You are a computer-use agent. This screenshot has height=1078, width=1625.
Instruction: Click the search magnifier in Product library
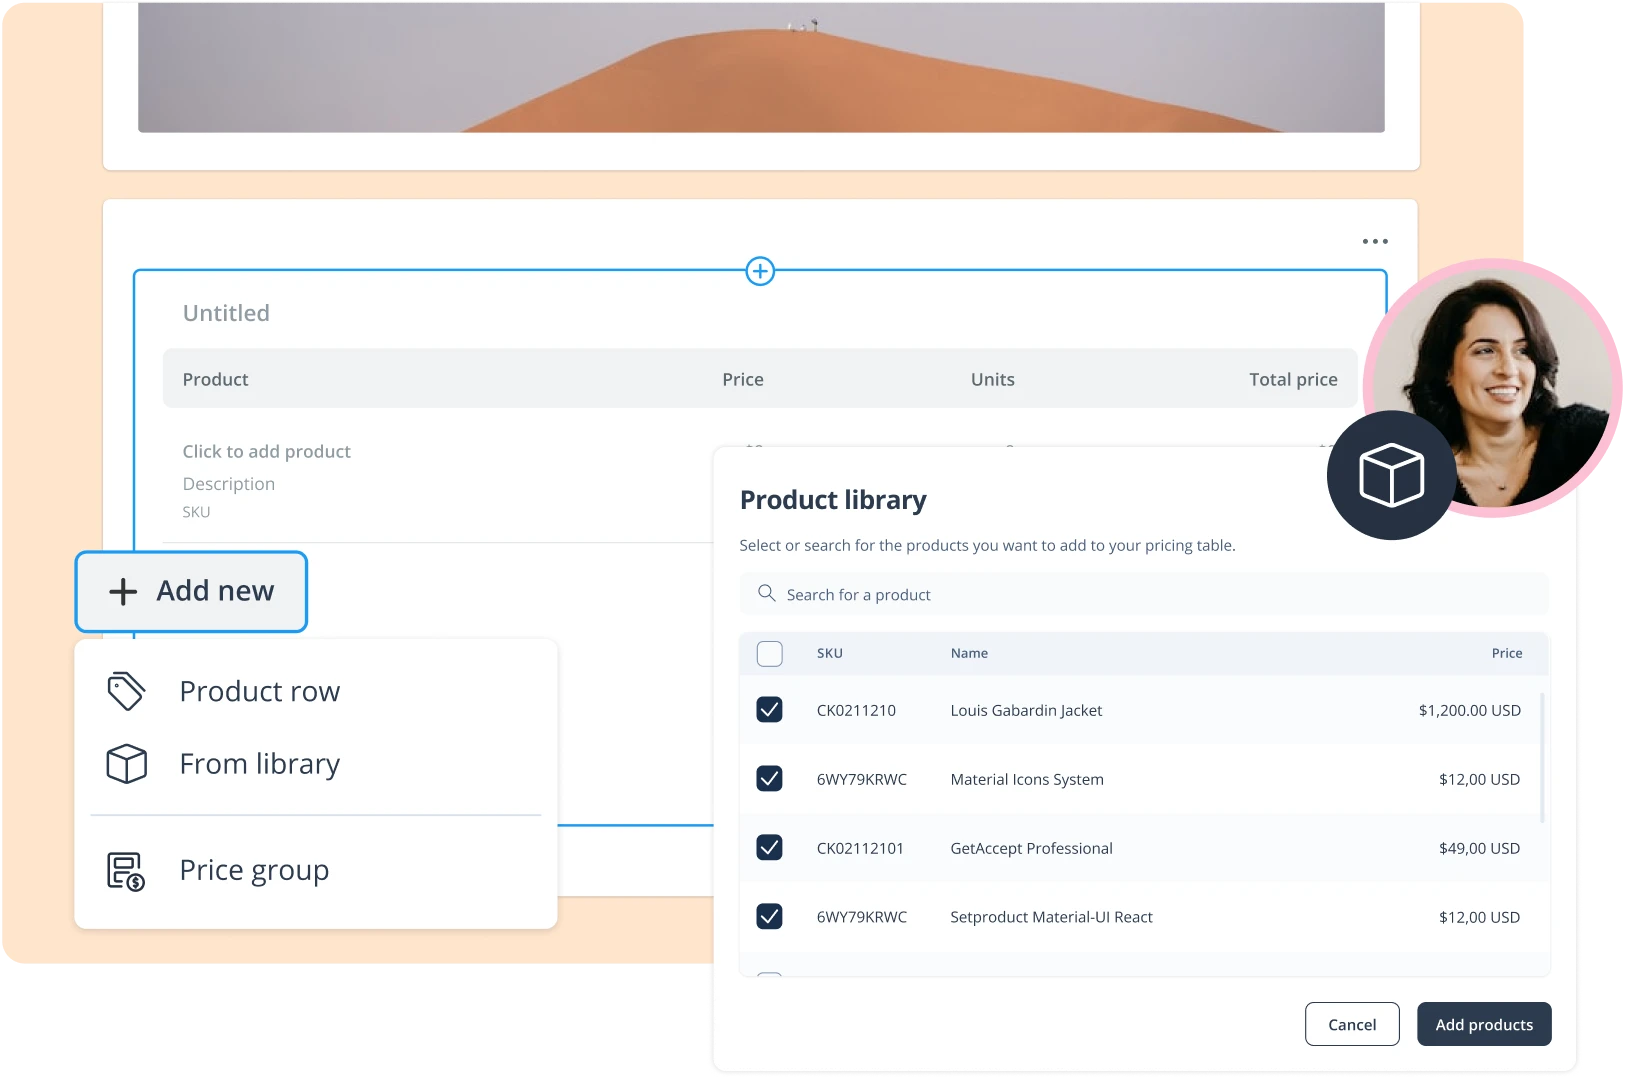pyautogui.click(x=766, y=593)
